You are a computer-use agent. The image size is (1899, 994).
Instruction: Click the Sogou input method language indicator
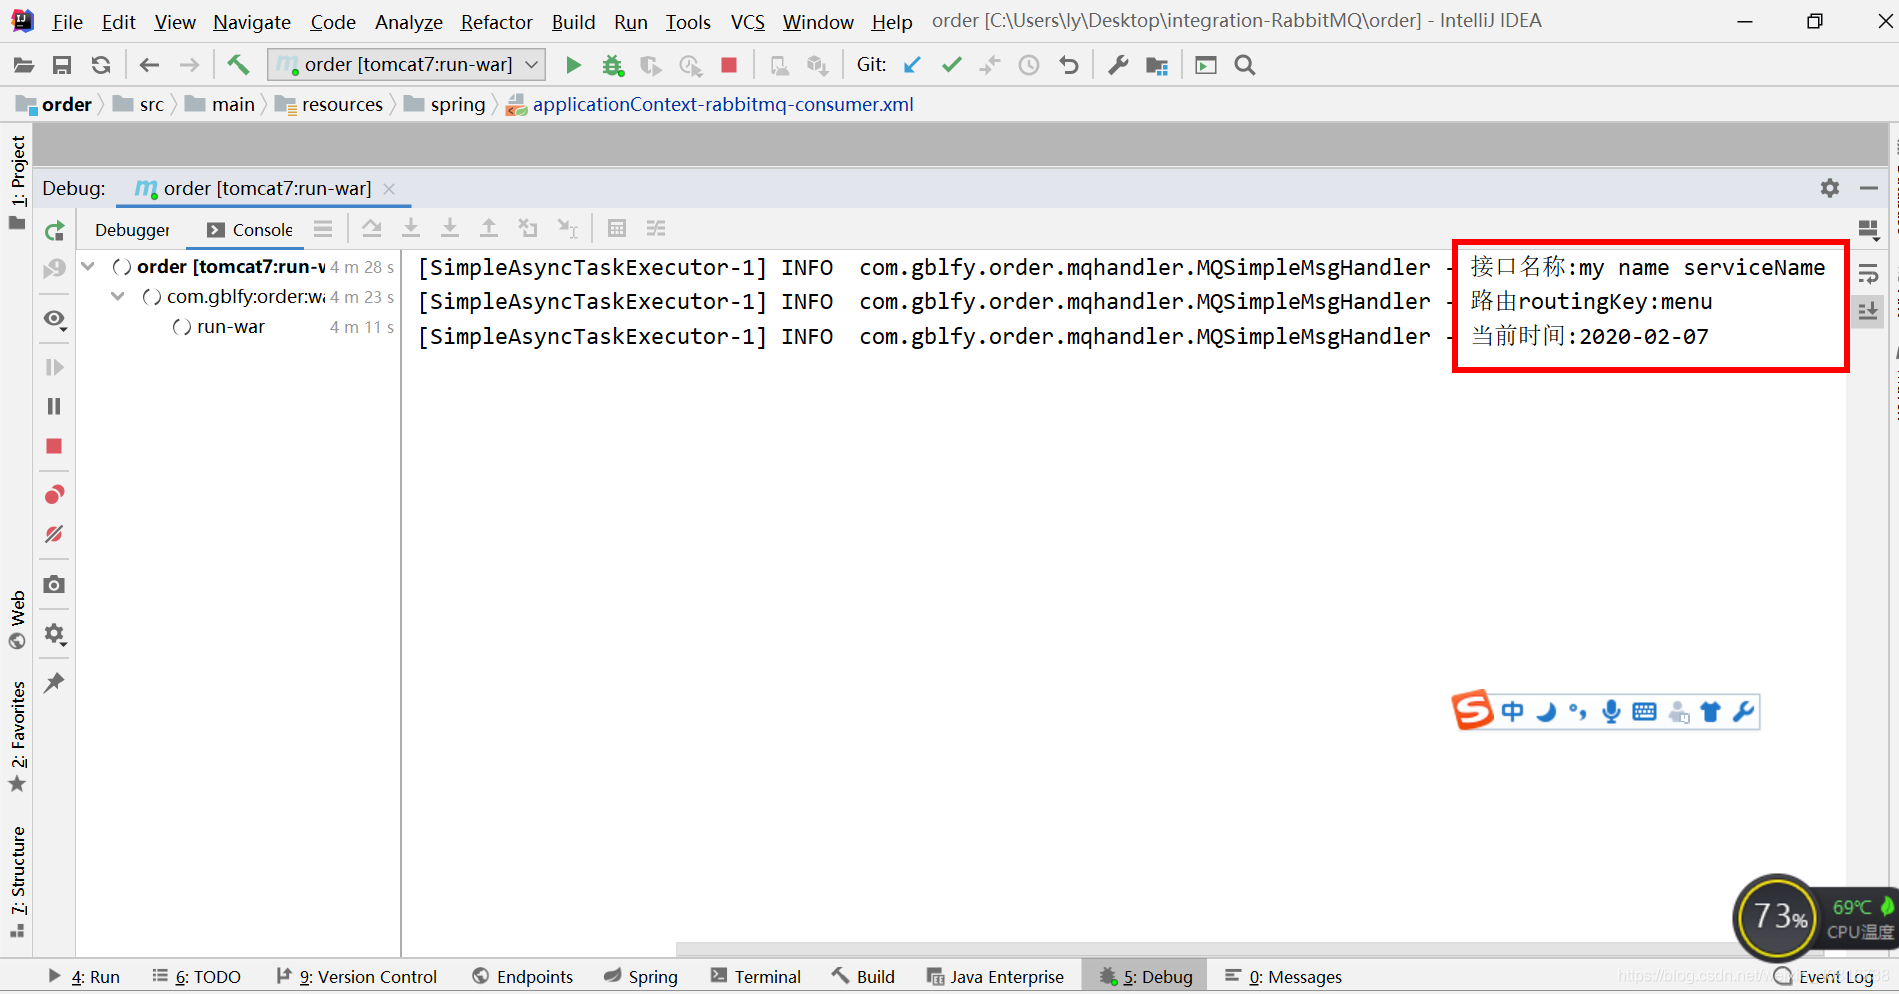pos(1512,712)
